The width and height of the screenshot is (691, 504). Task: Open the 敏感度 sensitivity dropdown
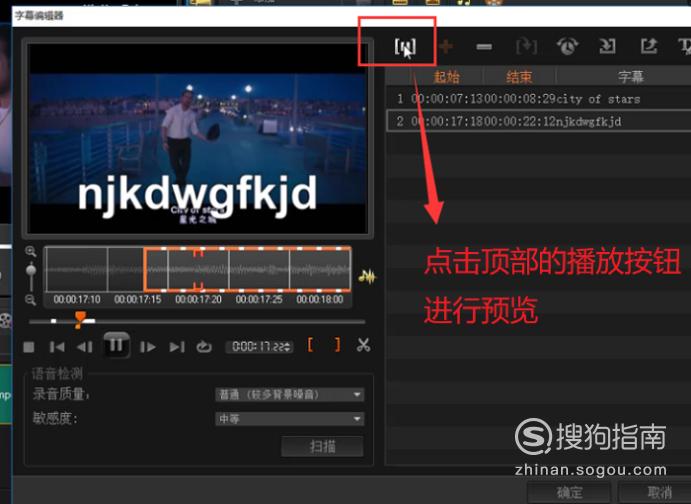tap(290, 419)
